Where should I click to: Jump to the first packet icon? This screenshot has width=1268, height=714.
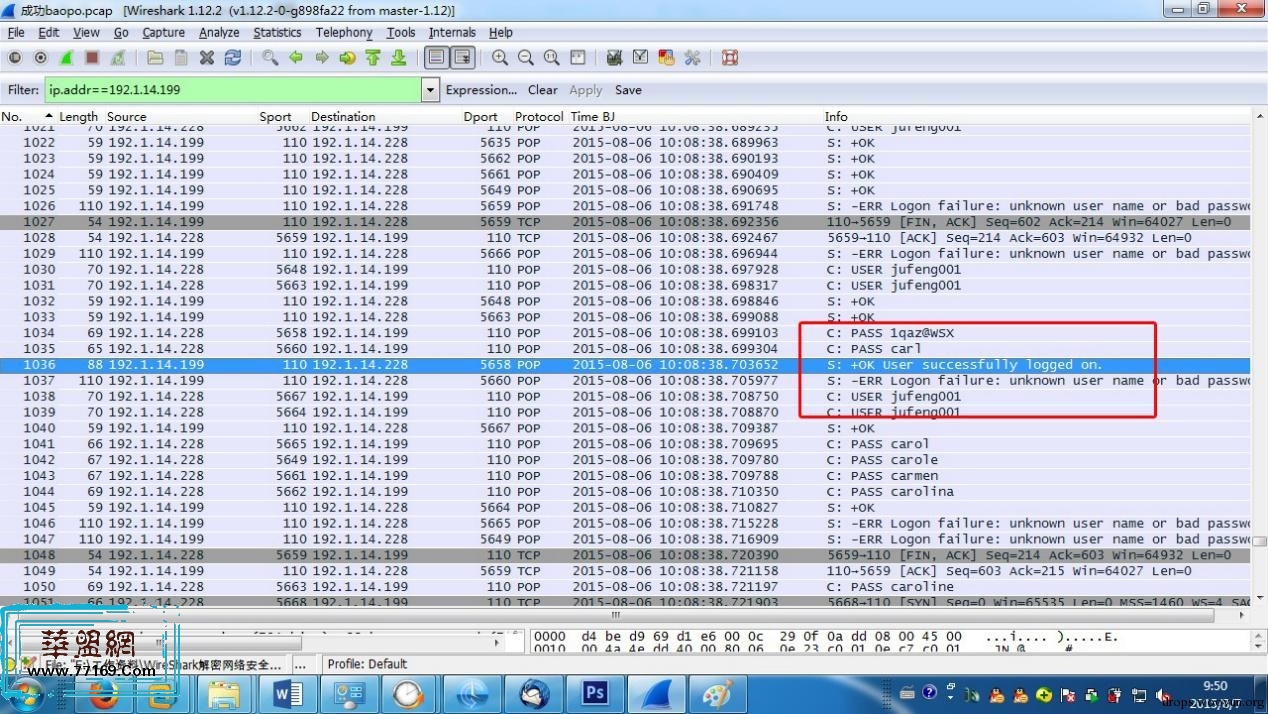coord(373,58)
